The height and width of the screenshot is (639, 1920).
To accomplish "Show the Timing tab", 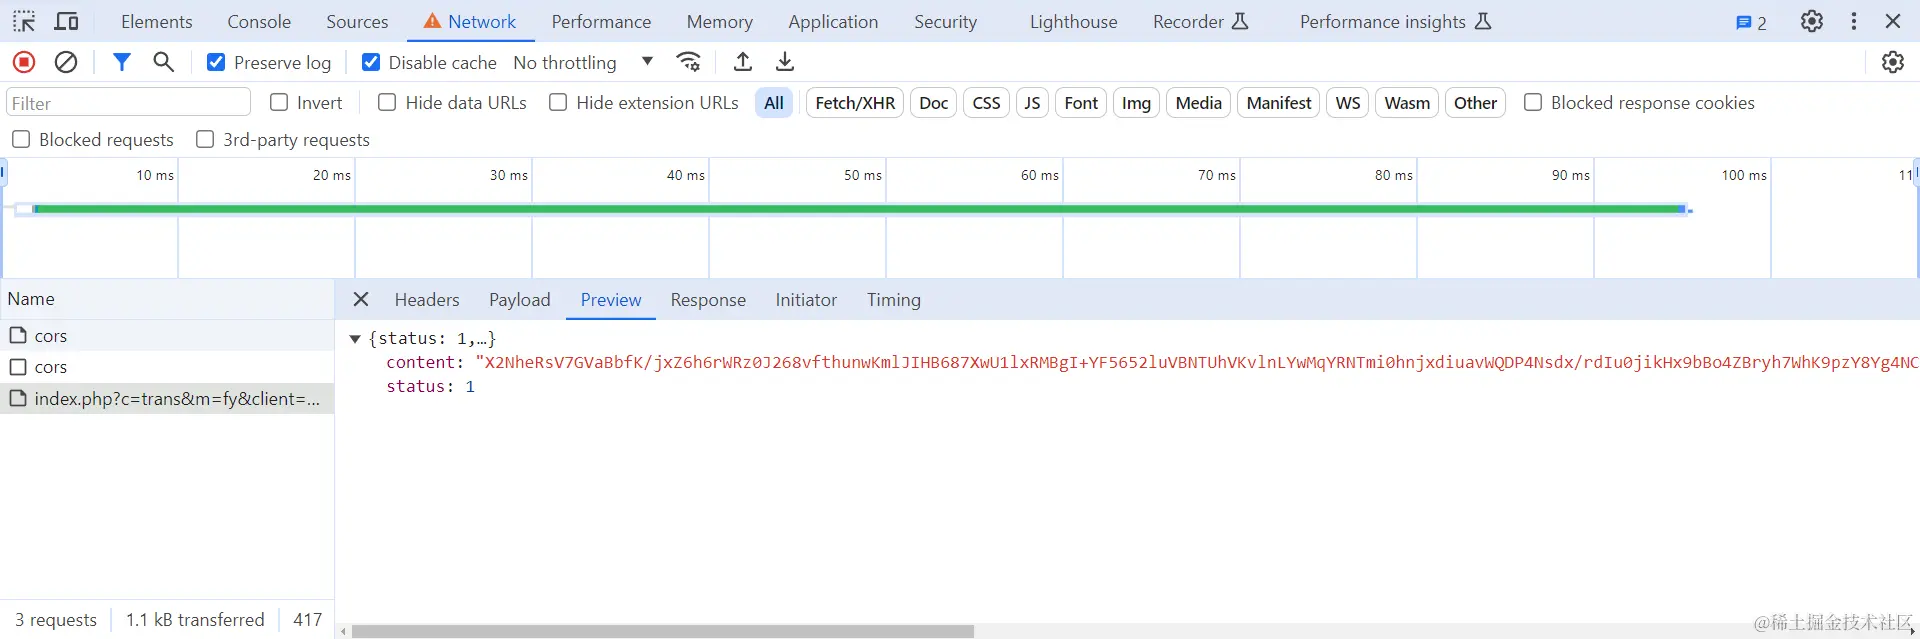I will [x=894, y=299].
